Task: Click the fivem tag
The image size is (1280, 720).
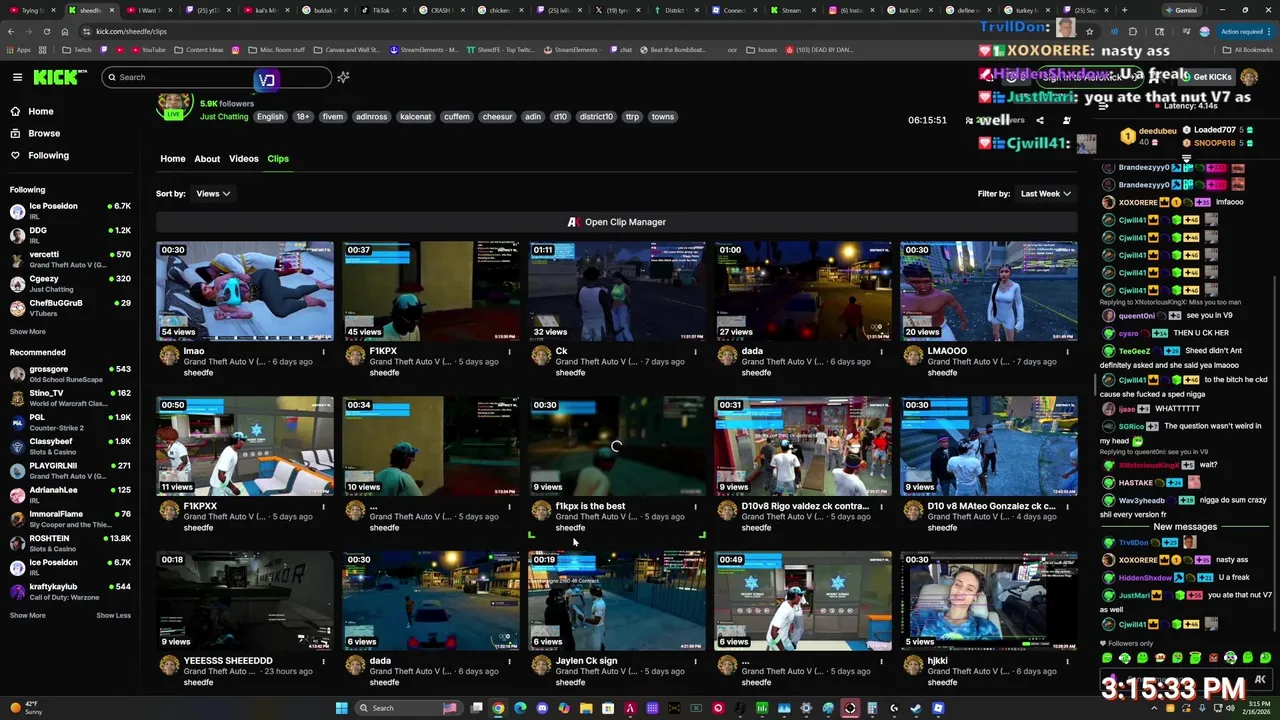Action: click(333, 117)
